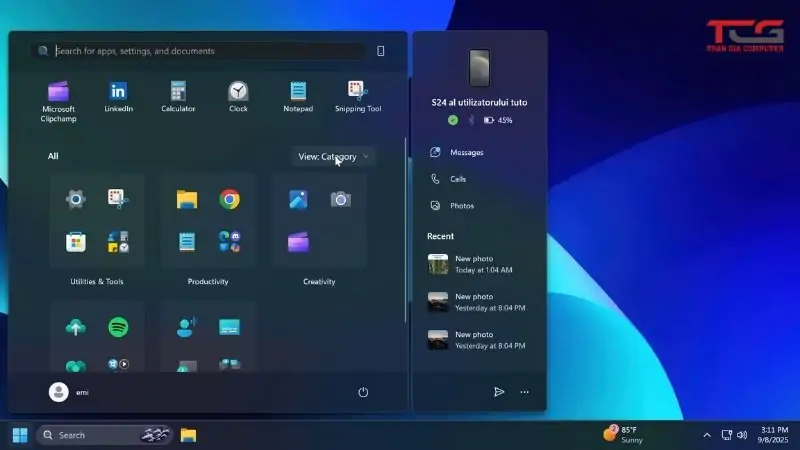Open more options ellipsis in phone panel
The height and width of the screenshot is (450, 800).
click(x=524, y=392)
